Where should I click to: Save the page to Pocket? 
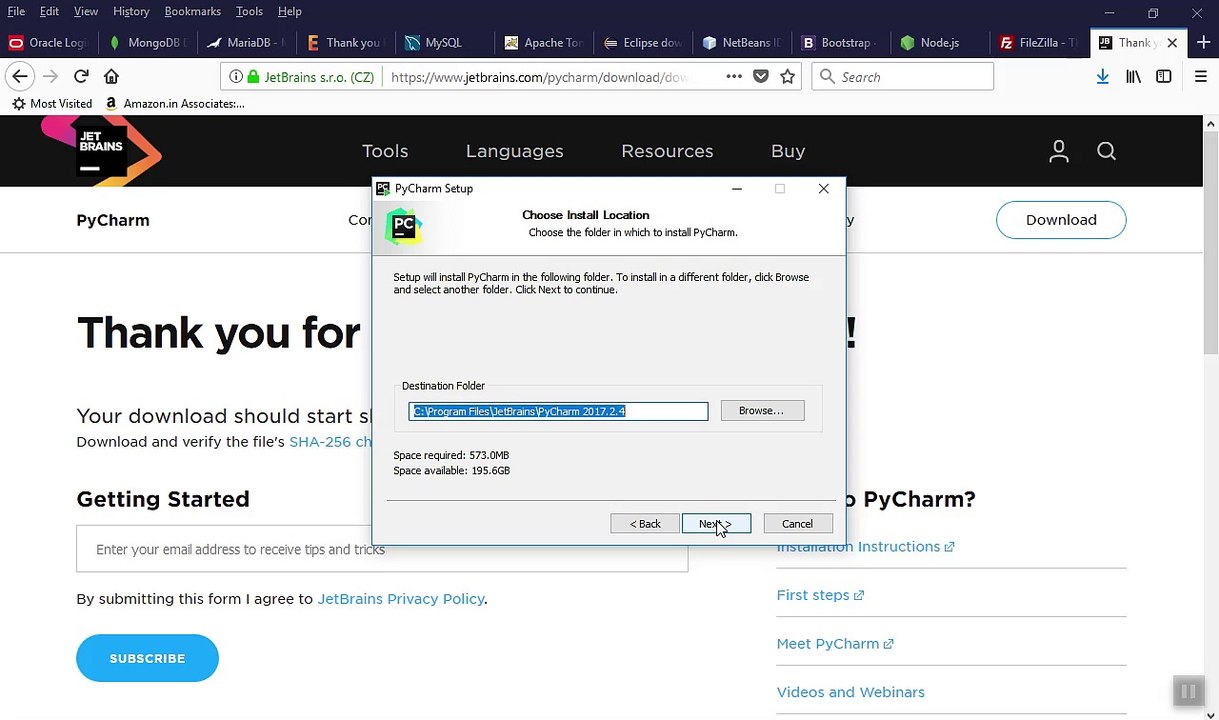[761, 77]
